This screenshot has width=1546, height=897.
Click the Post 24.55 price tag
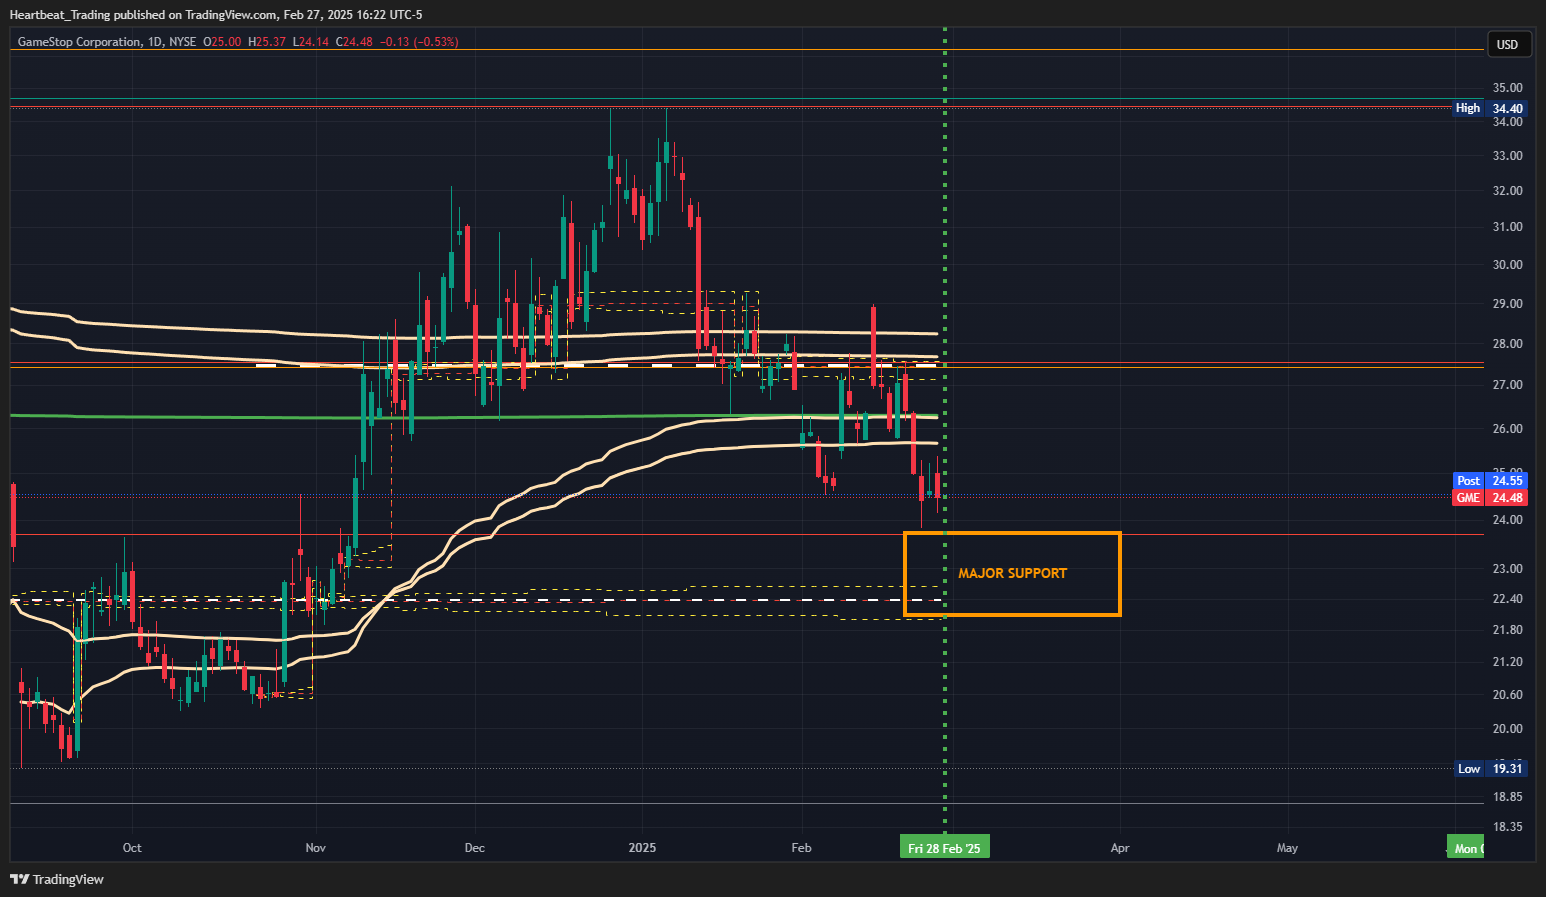[1489, 481]
